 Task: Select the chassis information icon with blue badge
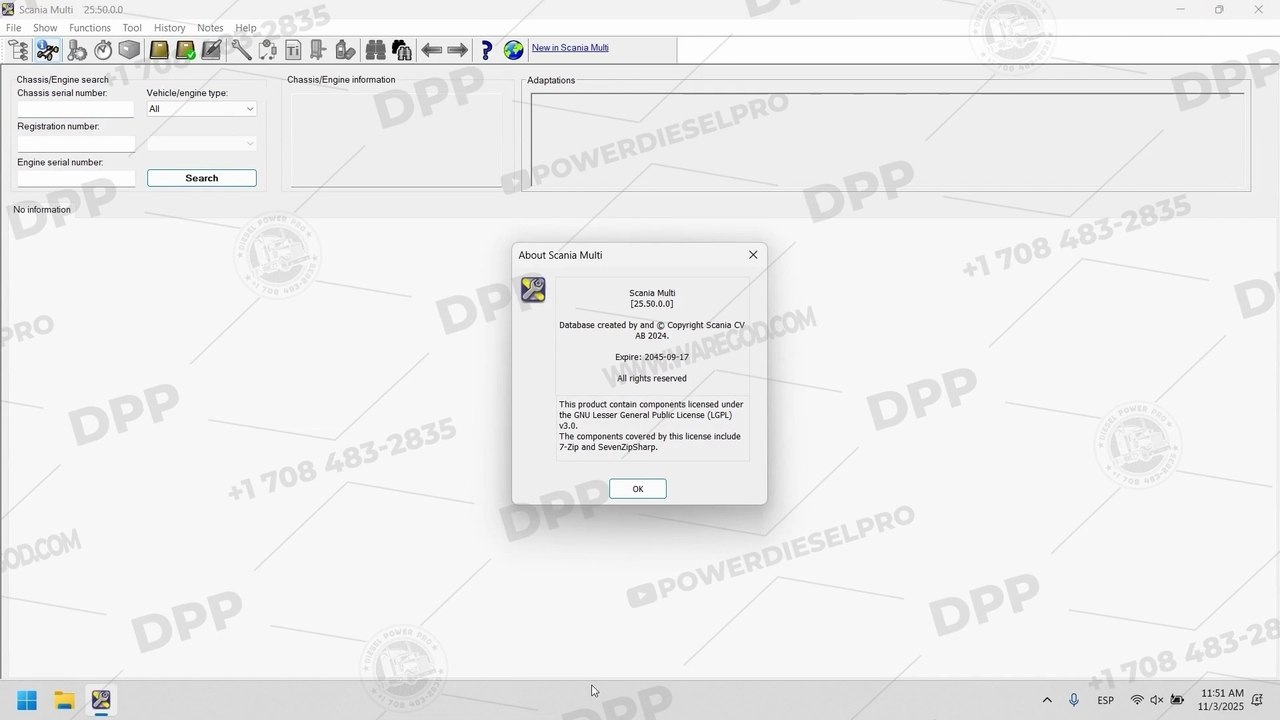[x=47, y=49]
